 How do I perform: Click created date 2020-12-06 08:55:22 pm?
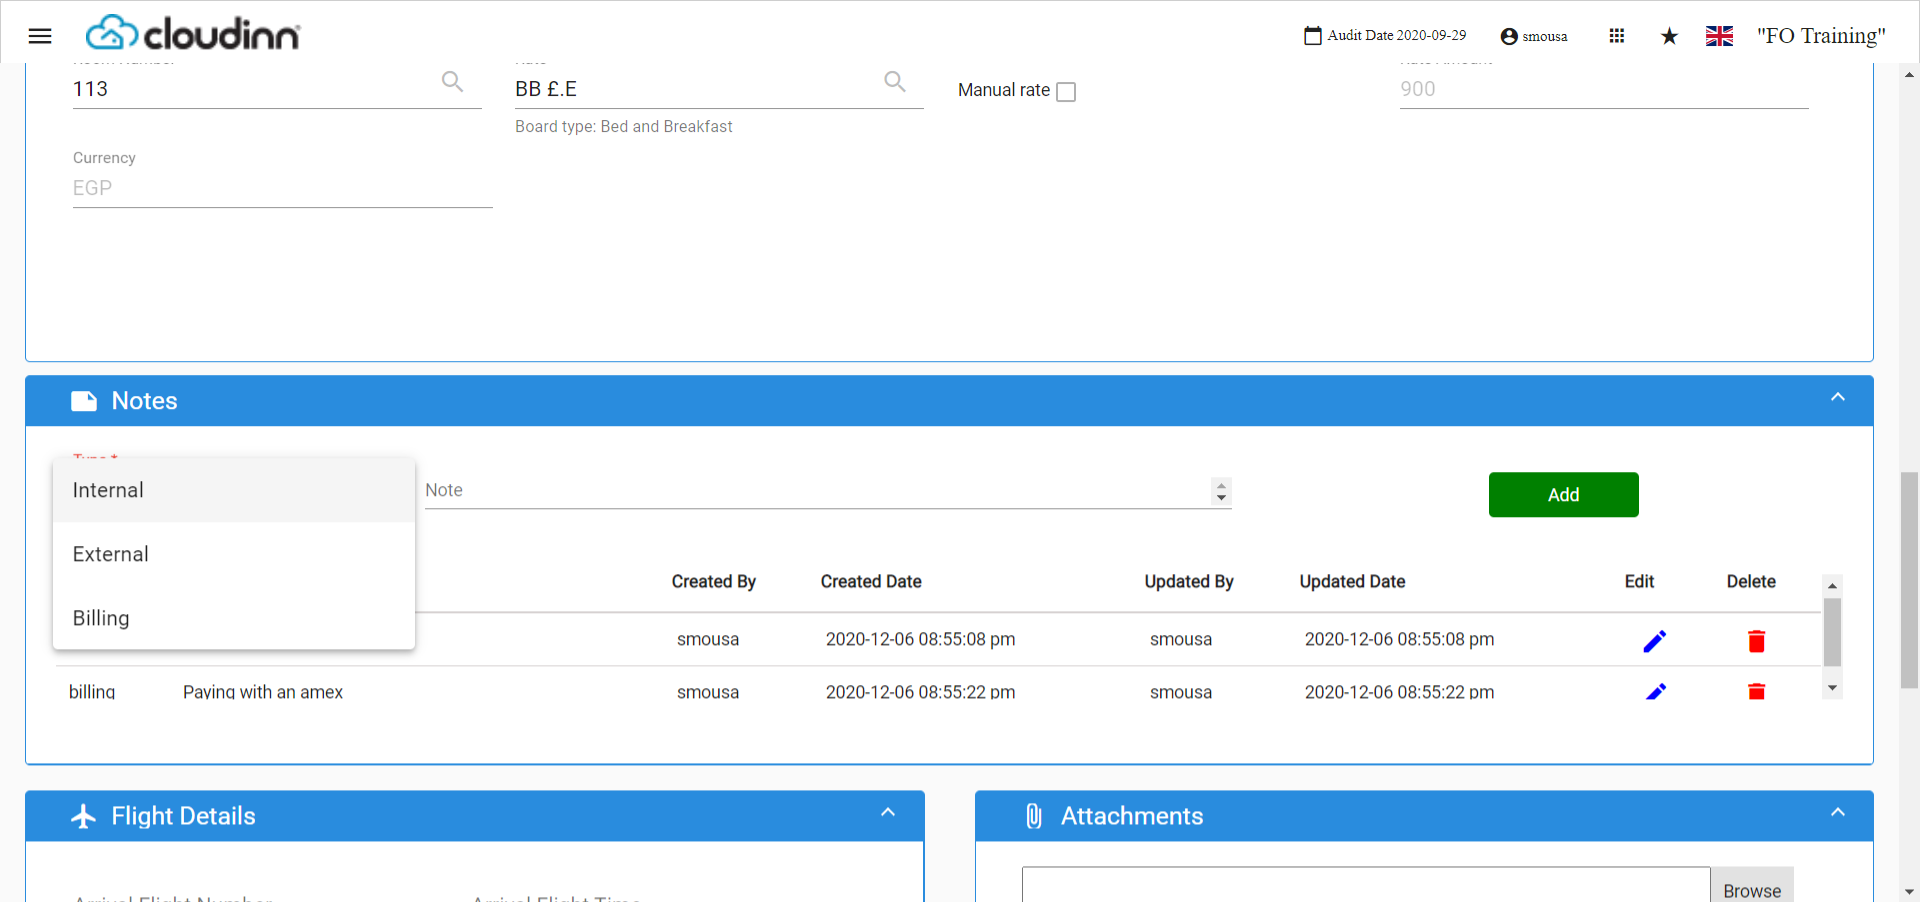pyautogui.click(x=920, y=692)
